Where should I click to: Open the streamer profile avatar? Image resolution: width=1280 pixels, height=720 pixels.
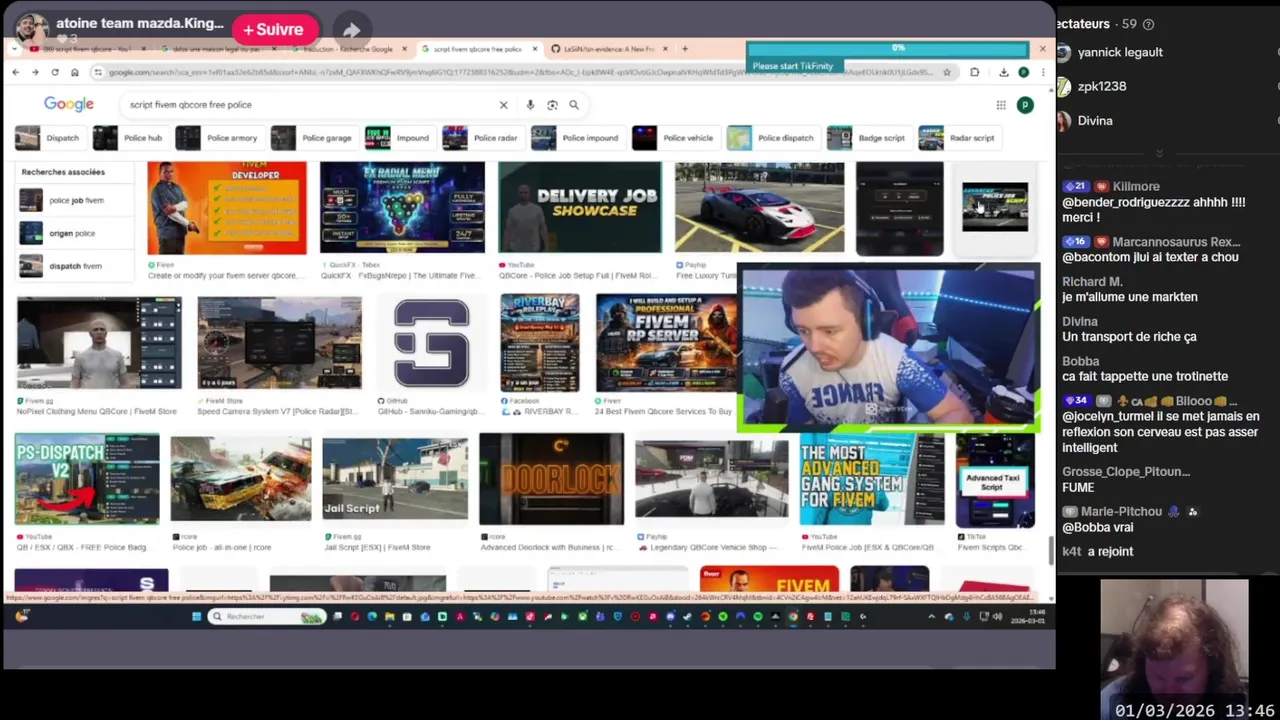point(31,28)
